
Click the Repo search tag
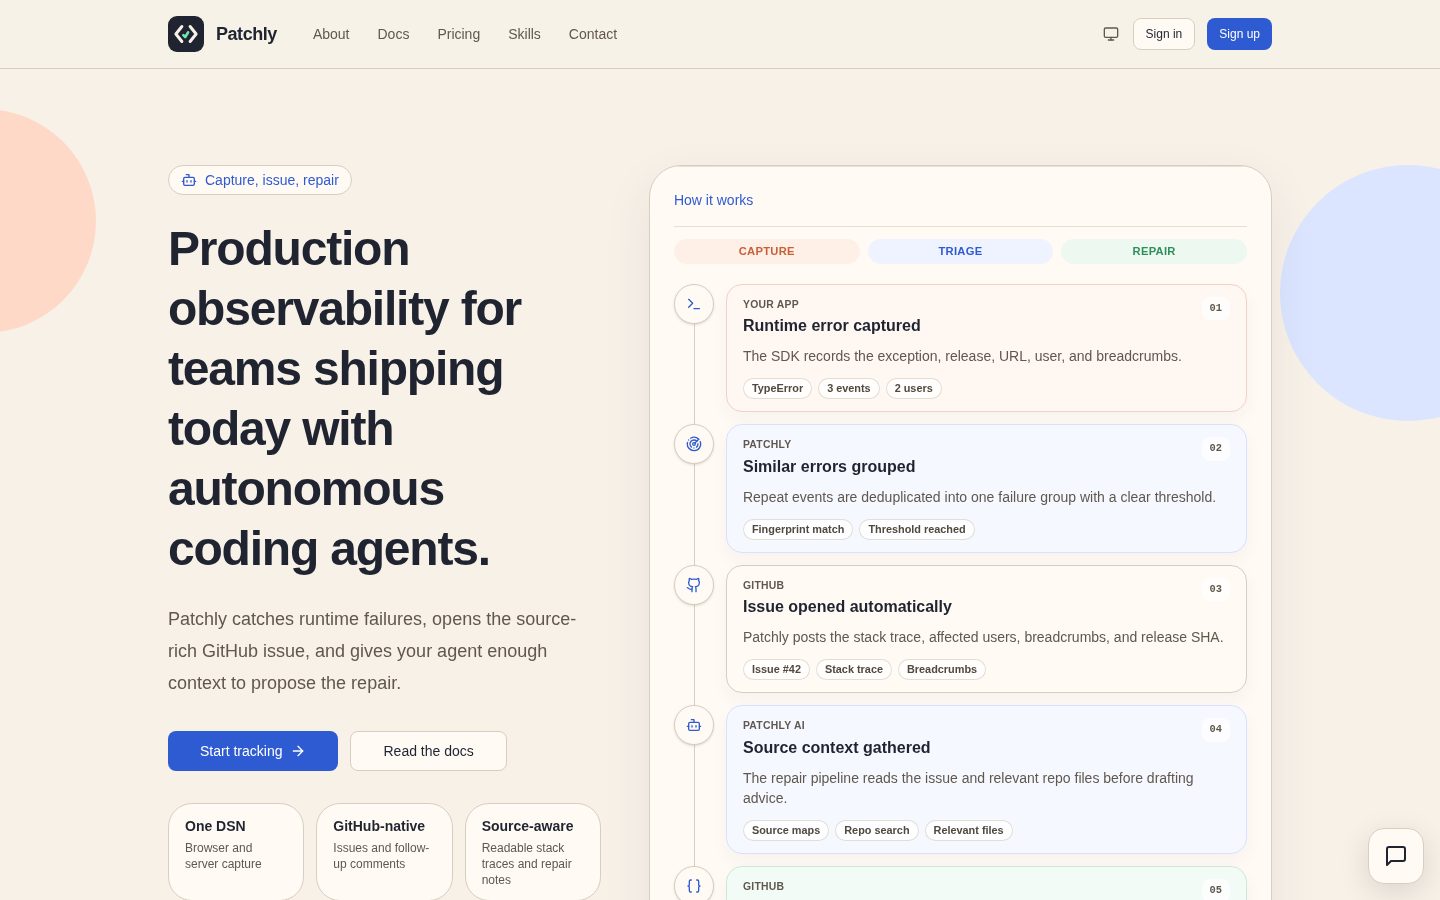(877, 830)
